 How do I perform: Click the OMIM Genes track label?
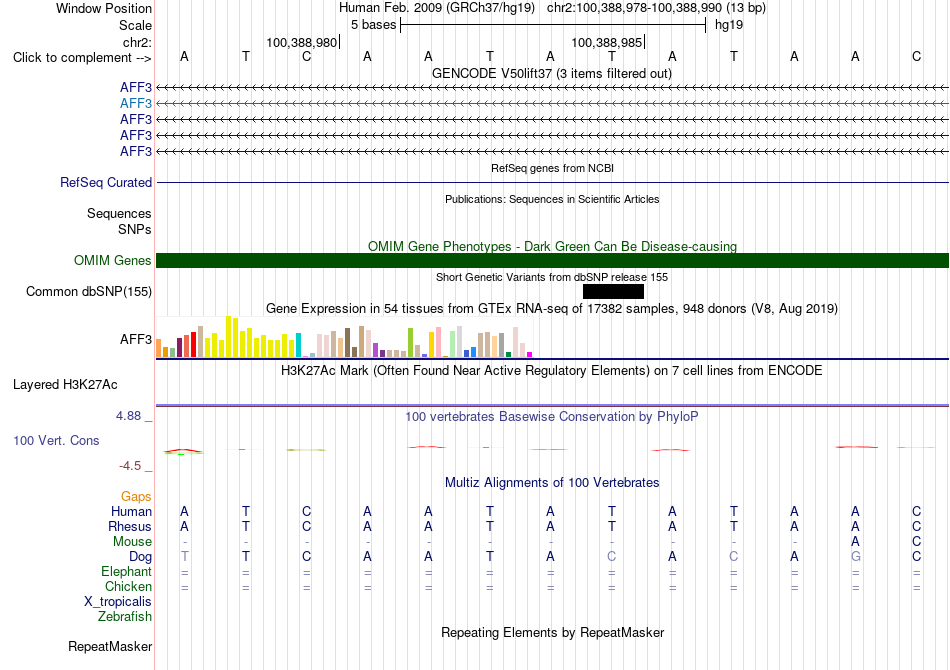click(x=113, y=260)
